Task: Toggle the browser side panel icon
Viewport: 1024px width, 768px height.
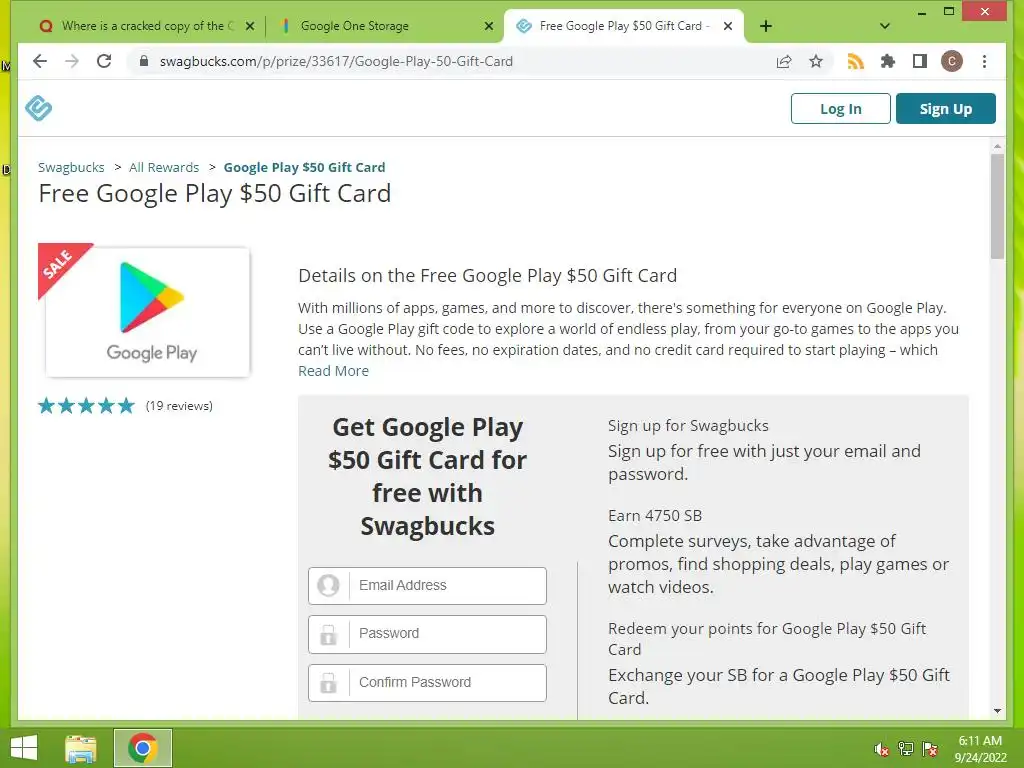Action: (920, 61)
